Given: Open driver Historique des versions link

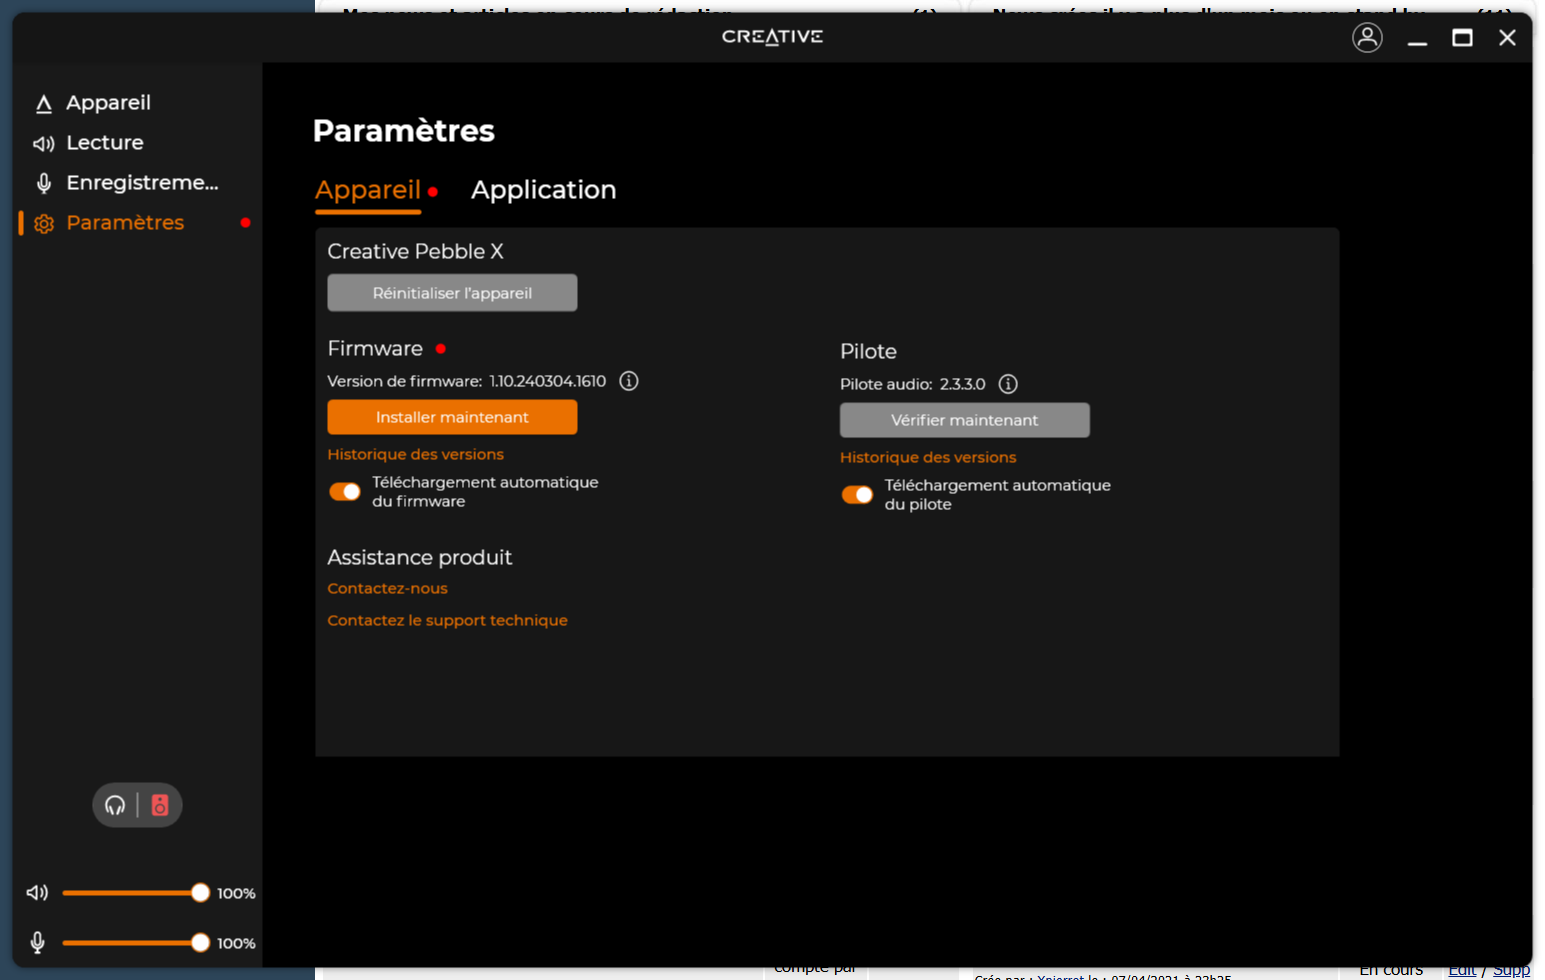Looking at the screenshot, I should (928, 457).
